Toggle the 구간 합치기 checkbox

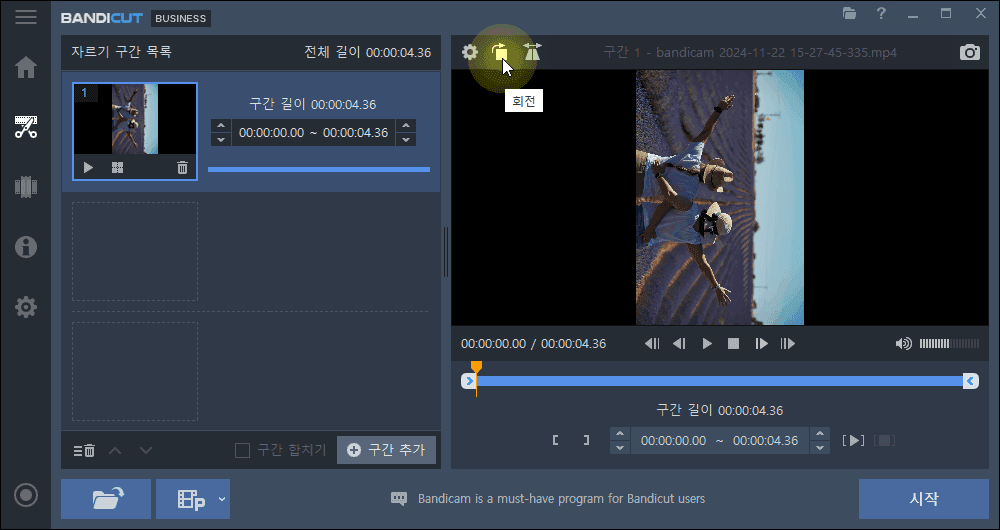pos(242,450)
